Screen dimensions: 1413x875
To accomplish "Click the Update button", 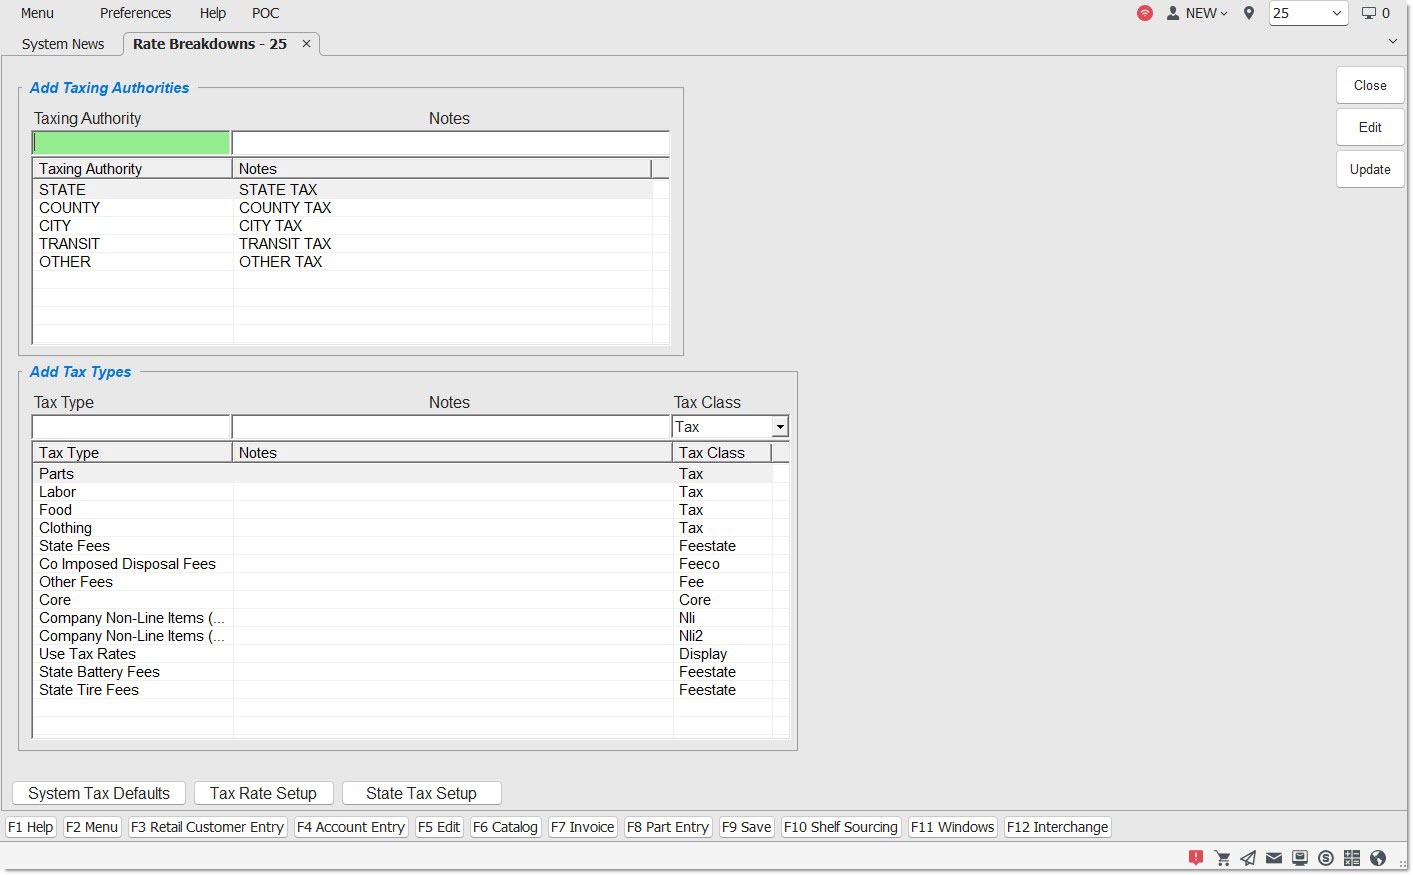I will pos(1369,169).
